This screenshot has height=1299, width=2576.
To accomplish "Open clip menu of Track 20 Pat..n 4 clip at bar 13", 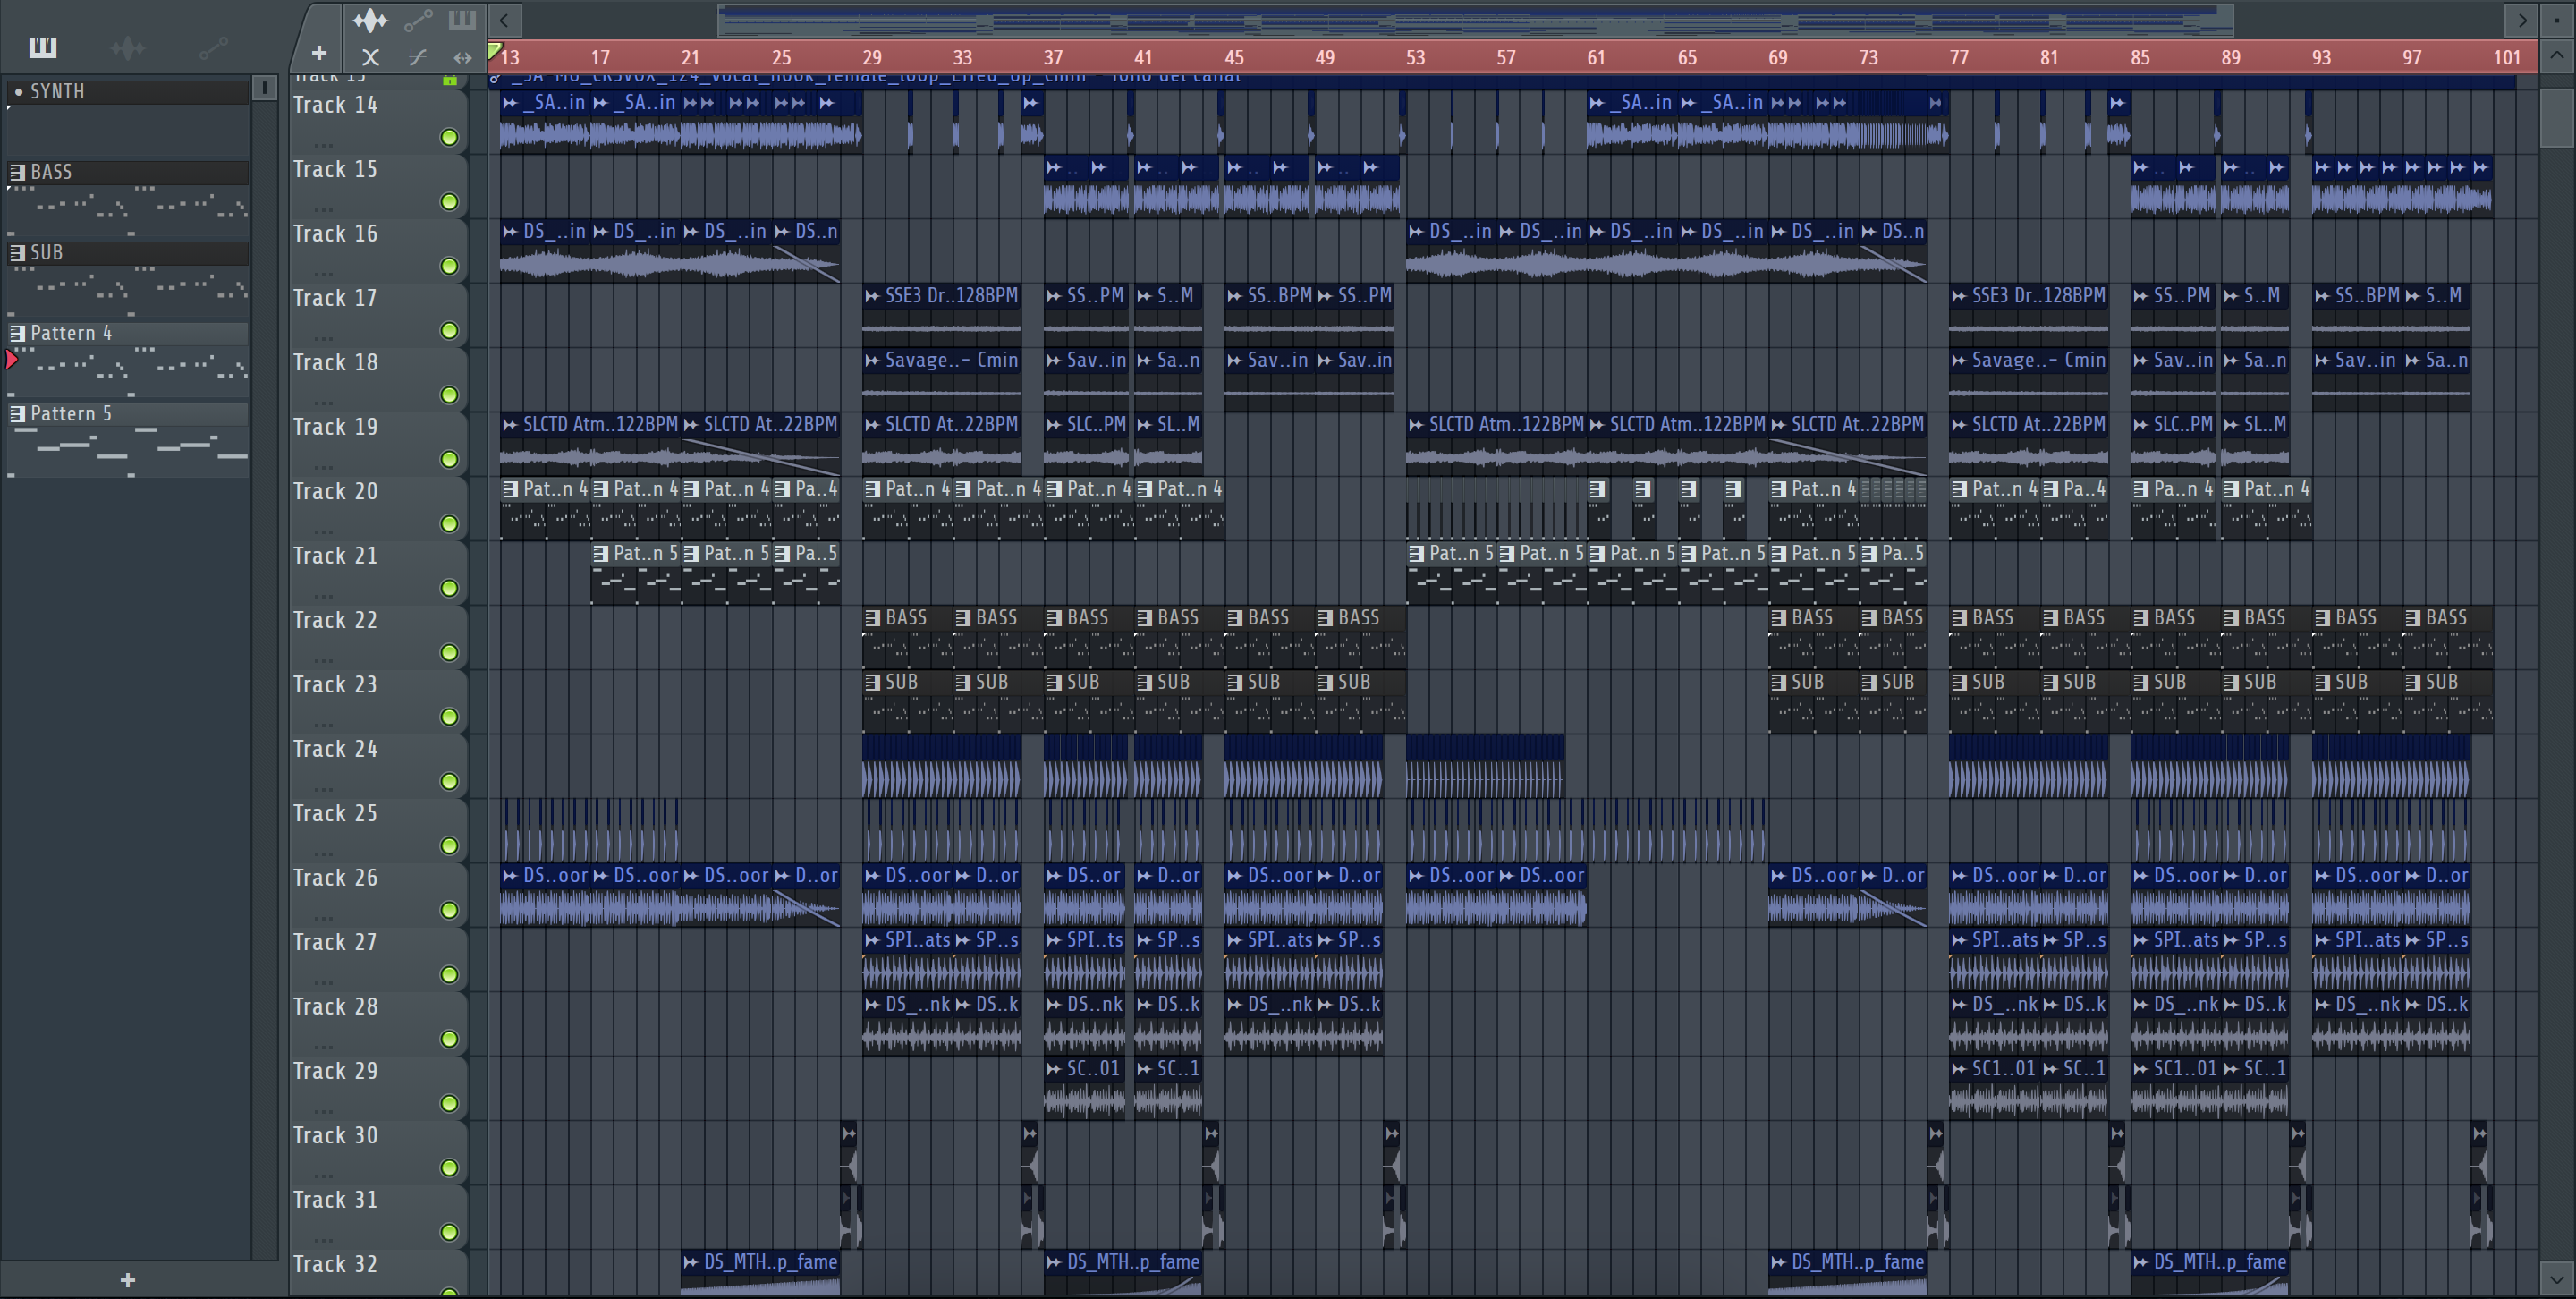I will [511, 489].
